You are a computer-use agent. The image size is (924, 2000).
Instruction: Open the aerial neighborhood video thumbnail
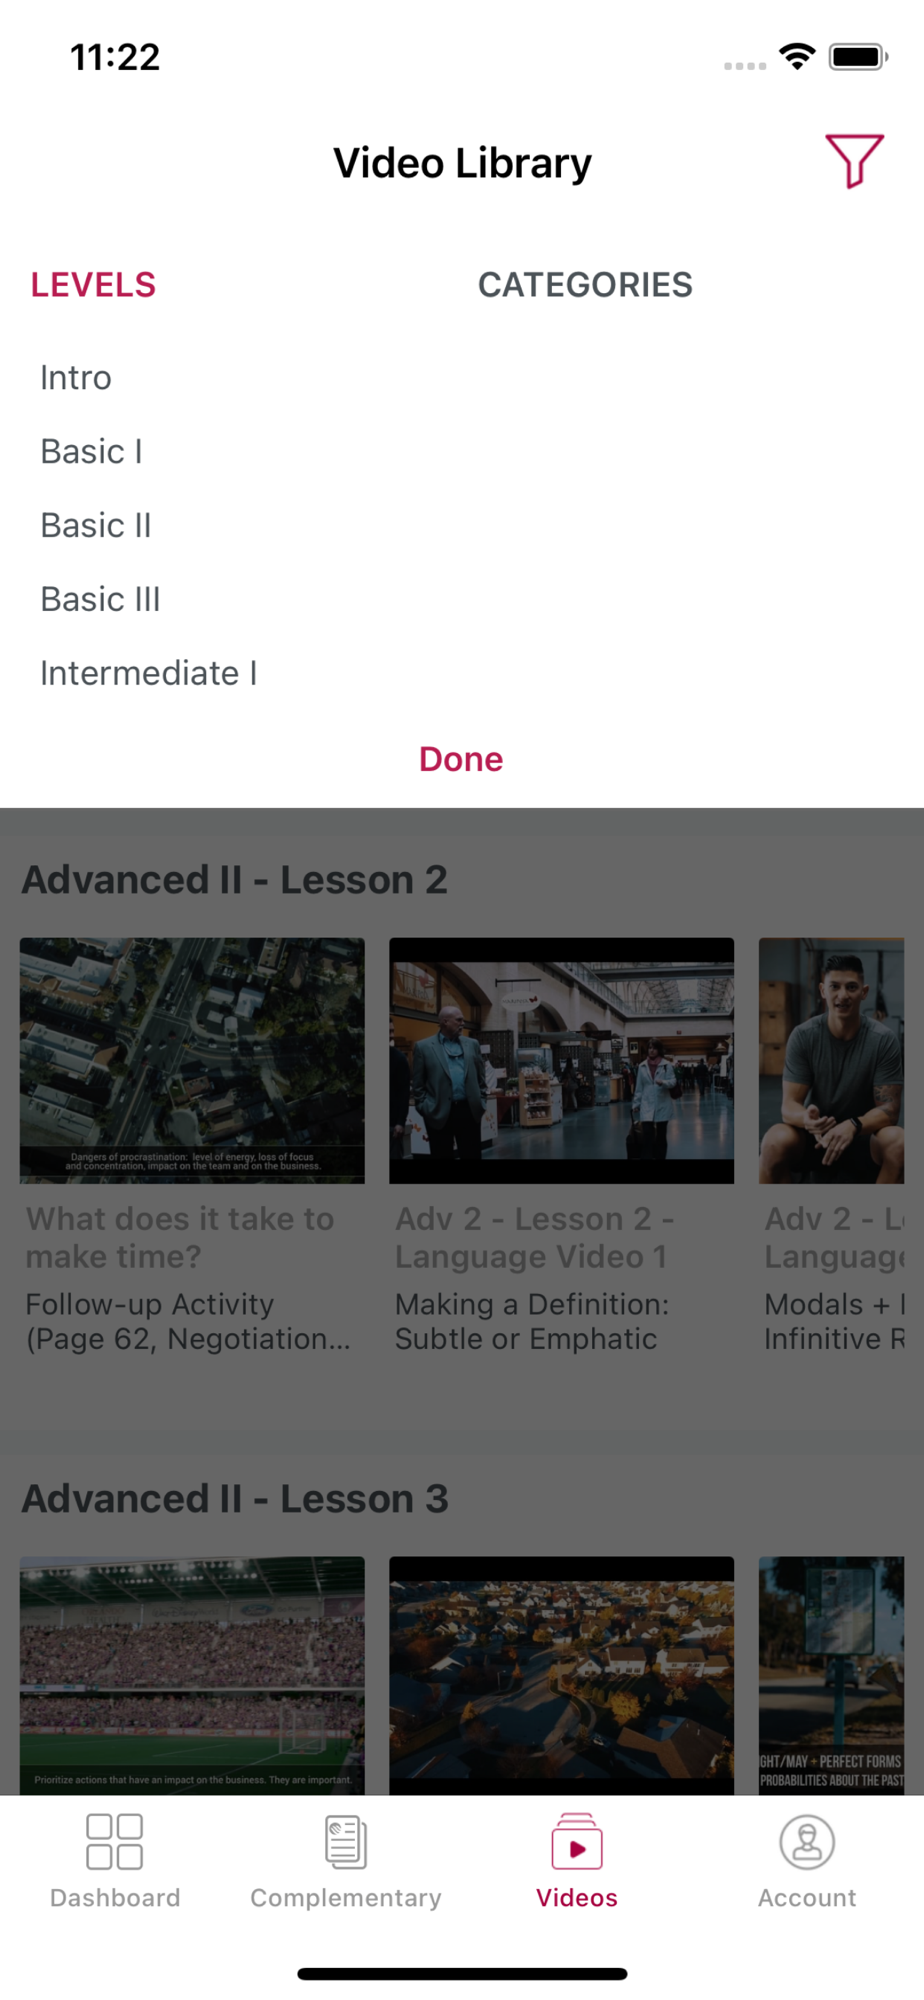(561, 1675)
